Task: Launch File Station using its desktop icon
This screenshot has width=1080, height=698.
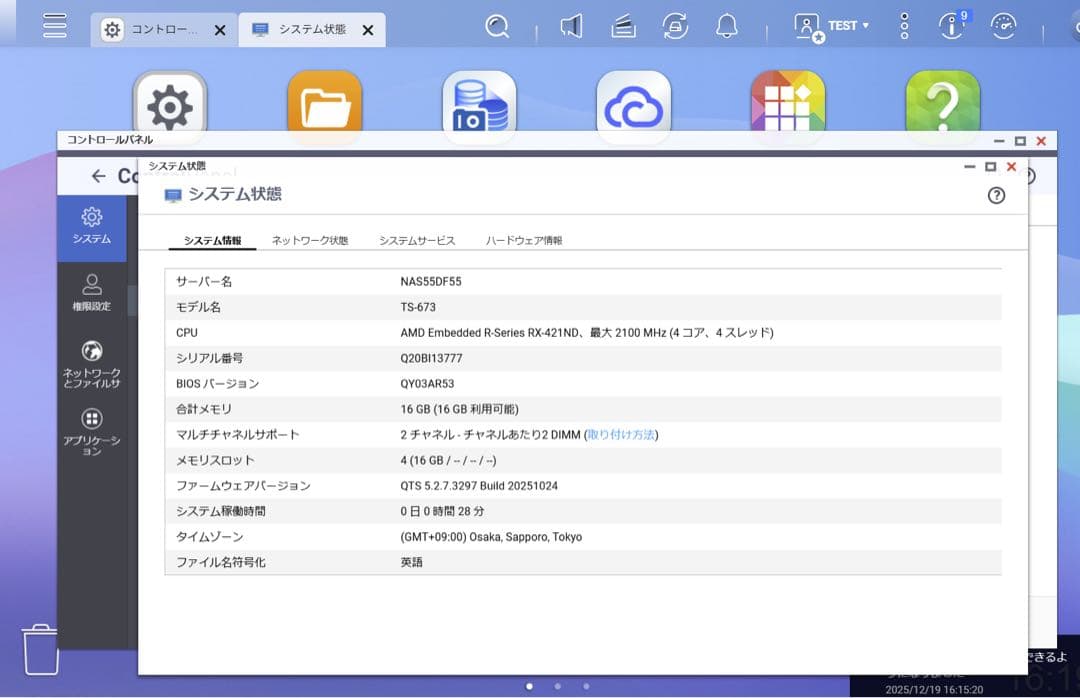Action: click(324, 100)
